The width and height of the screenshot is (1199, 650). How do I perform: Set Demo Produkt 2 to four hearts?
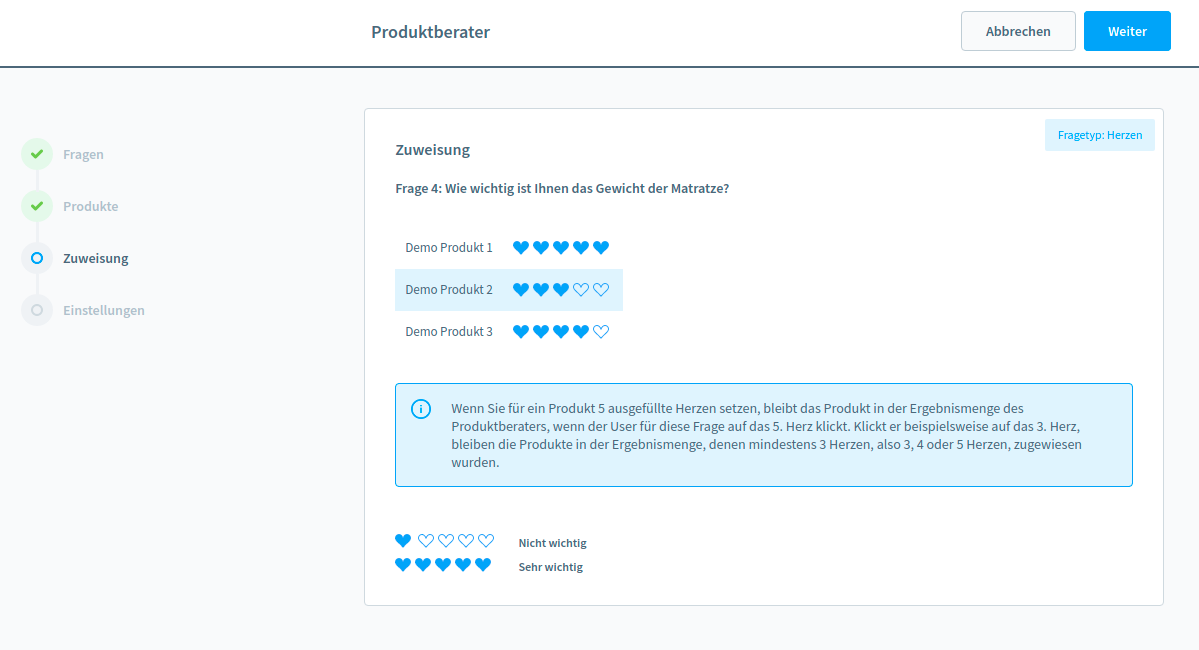[581, 290]
